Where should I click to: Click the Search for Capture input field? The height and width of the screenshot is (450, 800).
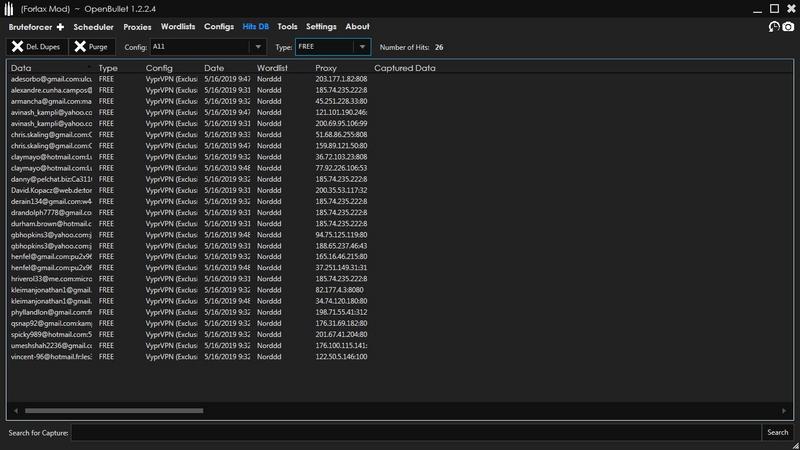point(416,433)
